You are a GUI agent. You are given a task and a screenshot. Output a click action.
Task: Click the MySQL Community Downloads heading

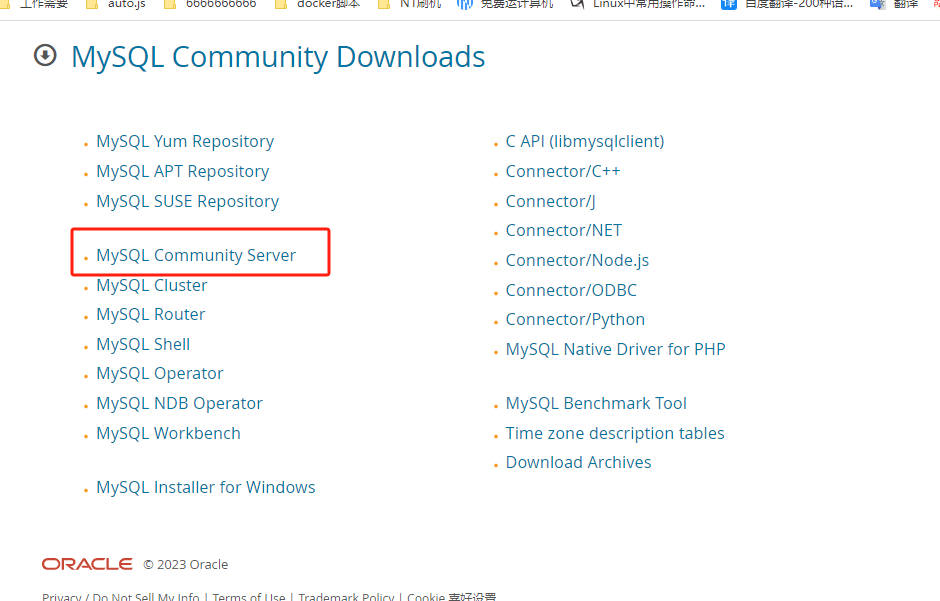coord(278,57)
